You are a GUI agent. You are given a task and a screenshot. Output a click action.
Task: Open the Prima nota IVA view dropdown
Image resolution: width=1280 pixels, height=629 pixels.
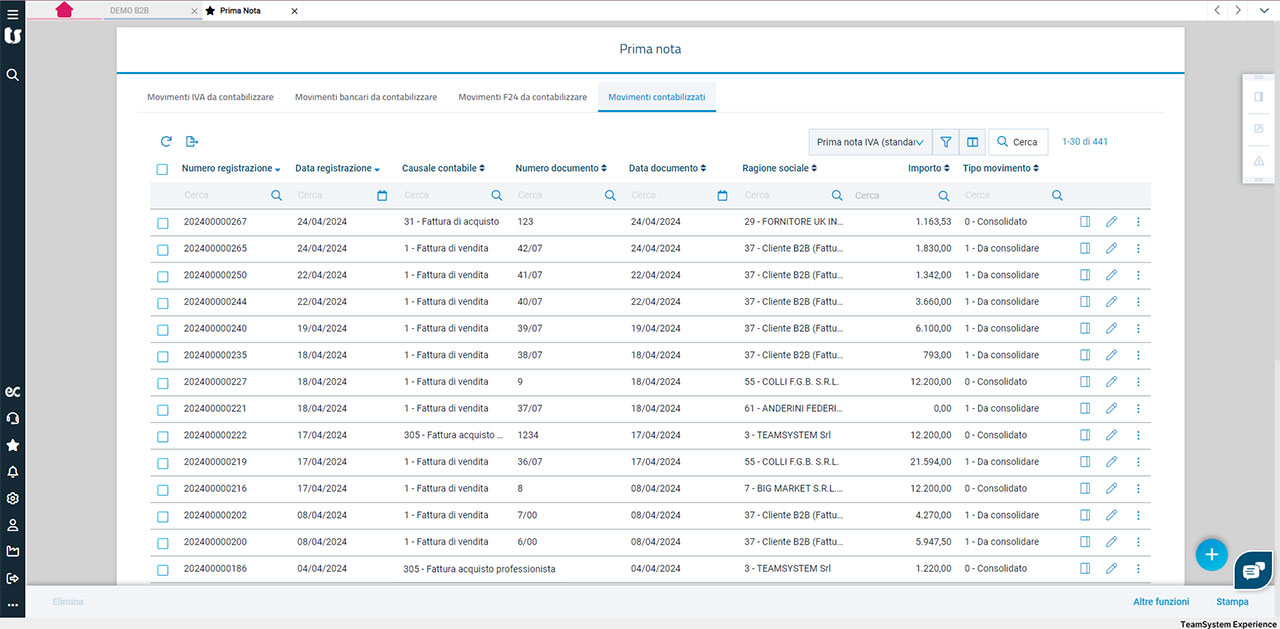tap(870, 142)
